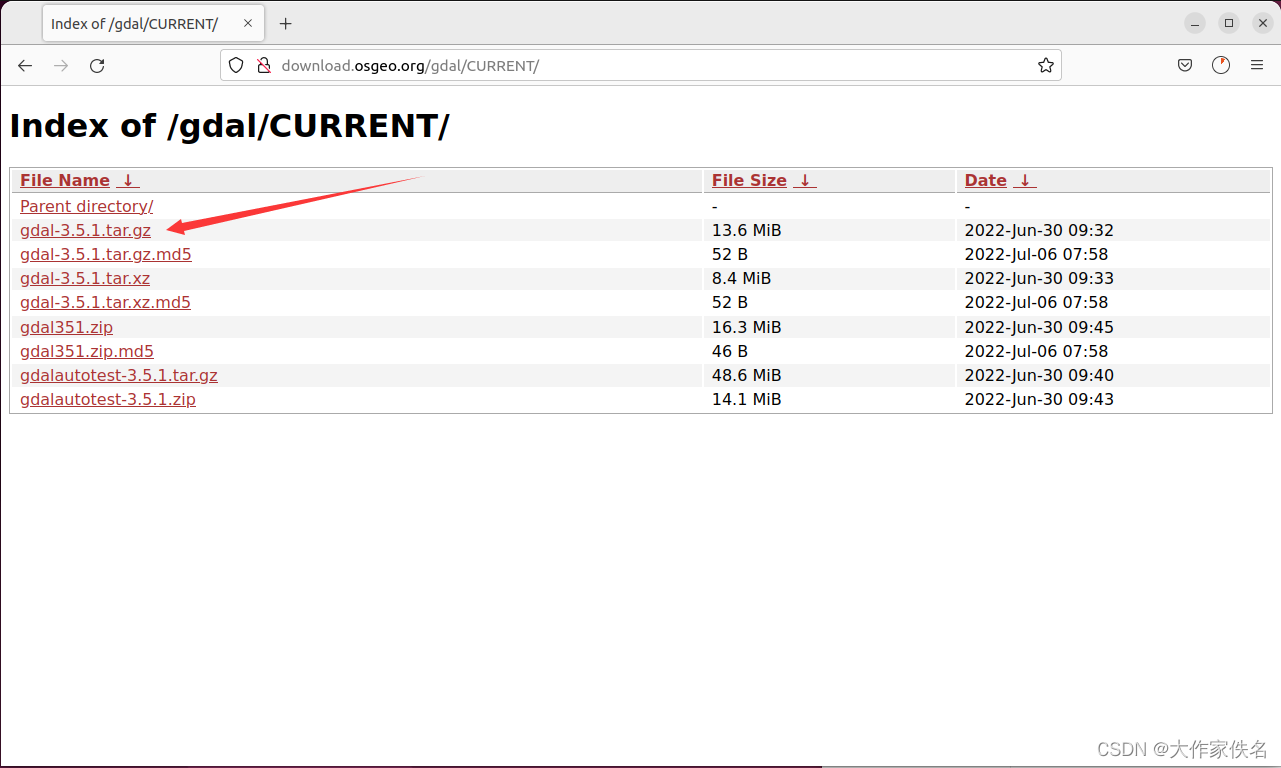Click date 2022-Jun-30 09:33
Image resolution: width=1281 pixels, height=768 pixels.
[x=1039, y=279]
